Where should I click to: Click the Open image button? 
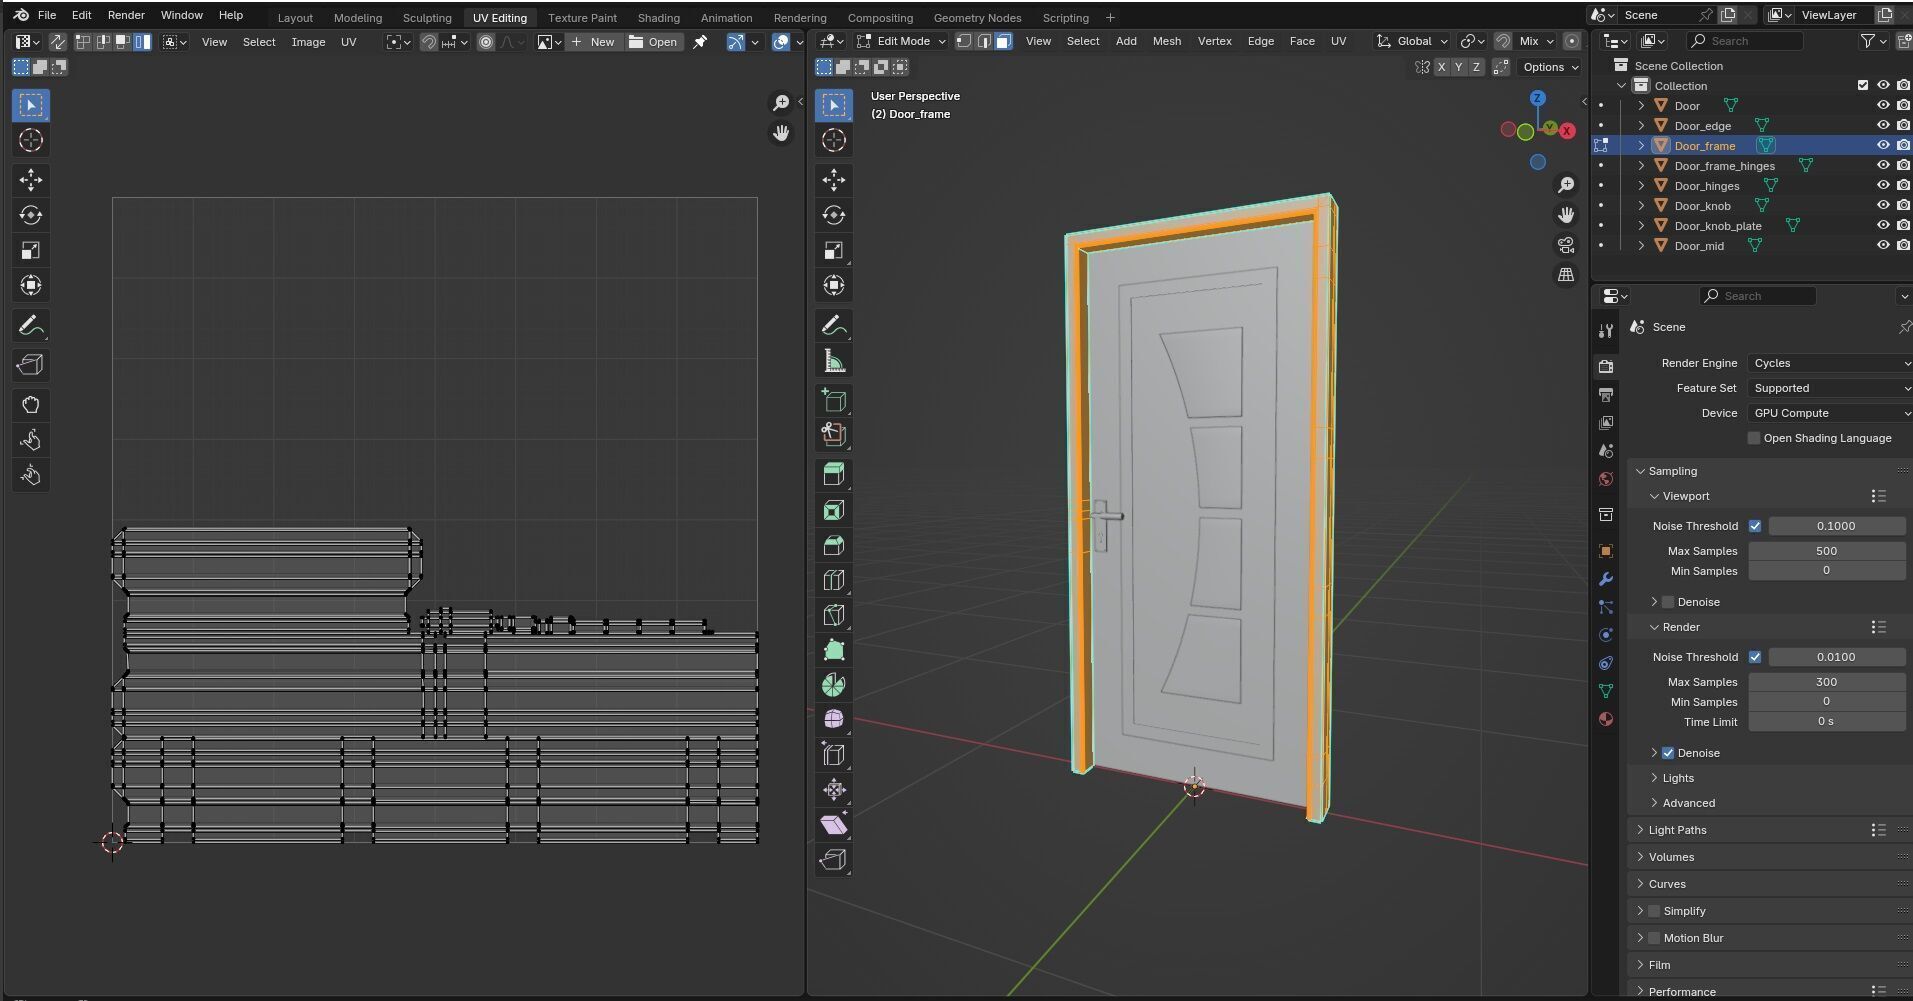click(653, 42)
